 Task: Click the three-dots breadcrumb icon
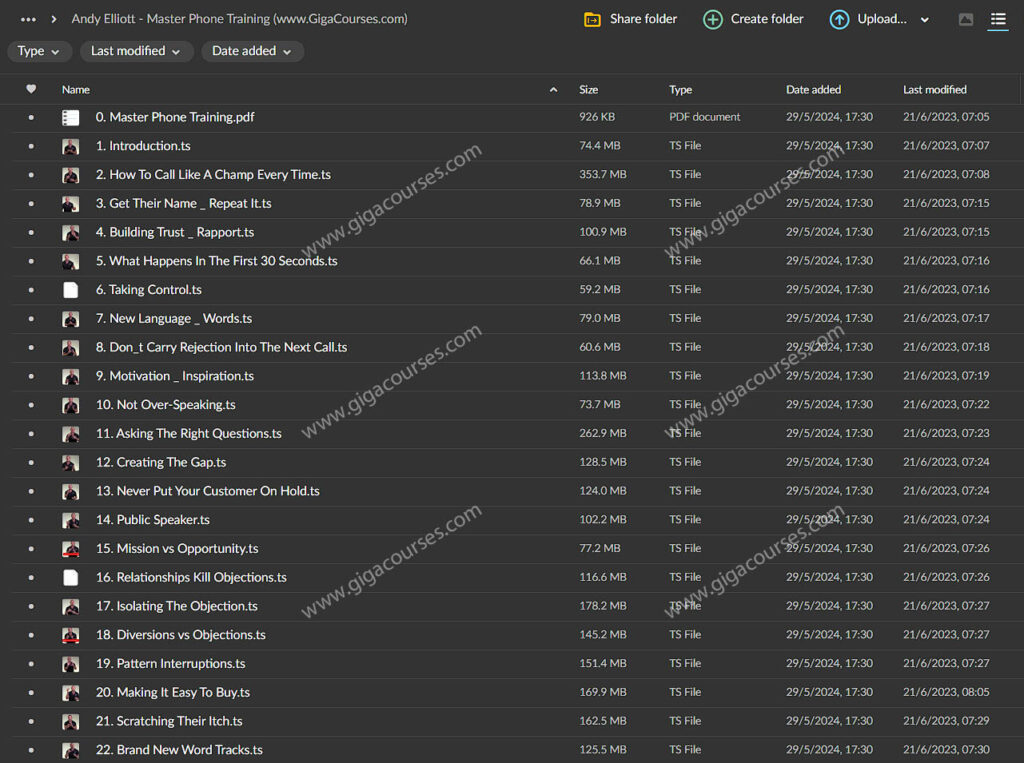(28, 19)
